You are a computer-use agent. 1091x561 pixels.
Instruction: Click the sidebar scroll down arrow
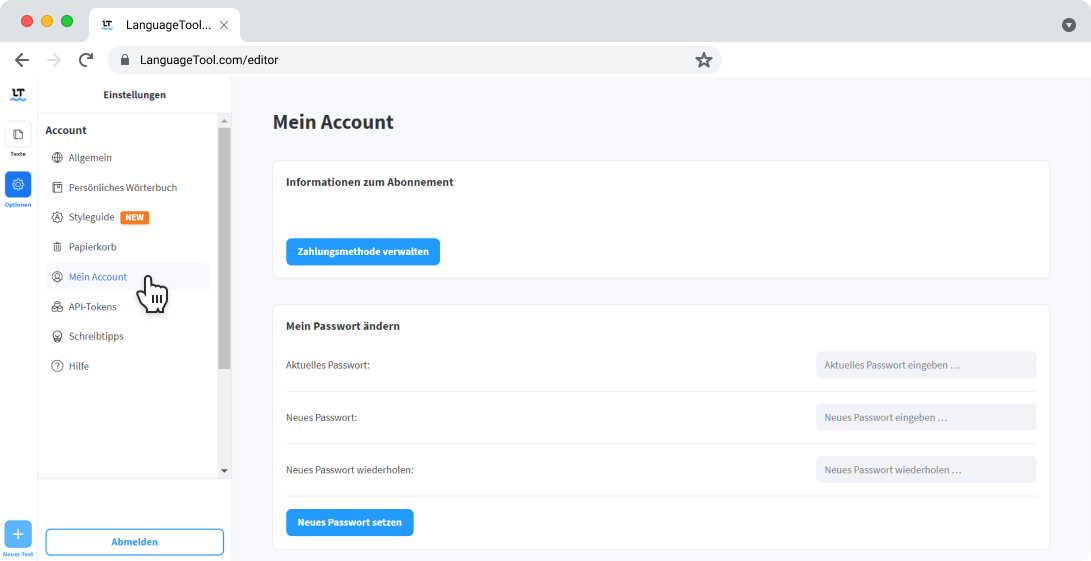pyautogui.click(x=224, y=471)
